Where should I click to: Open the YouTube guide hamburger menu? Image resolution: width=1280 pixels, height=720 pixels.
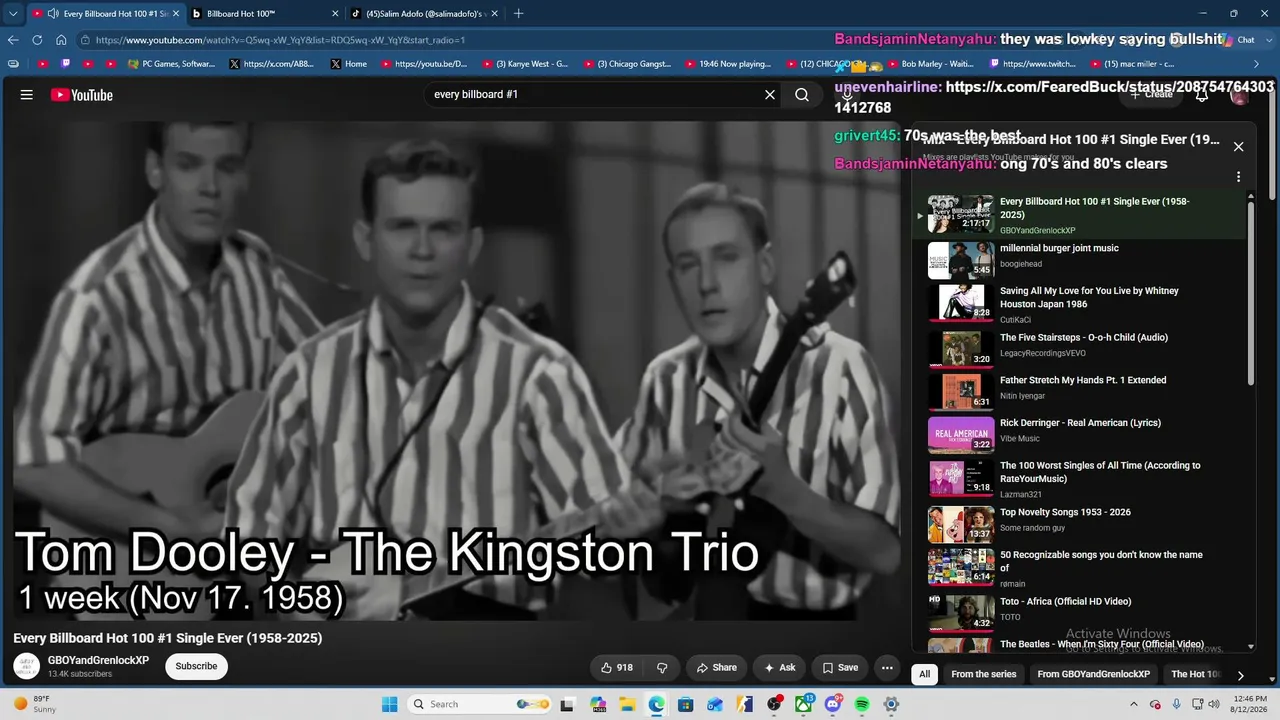27,95
